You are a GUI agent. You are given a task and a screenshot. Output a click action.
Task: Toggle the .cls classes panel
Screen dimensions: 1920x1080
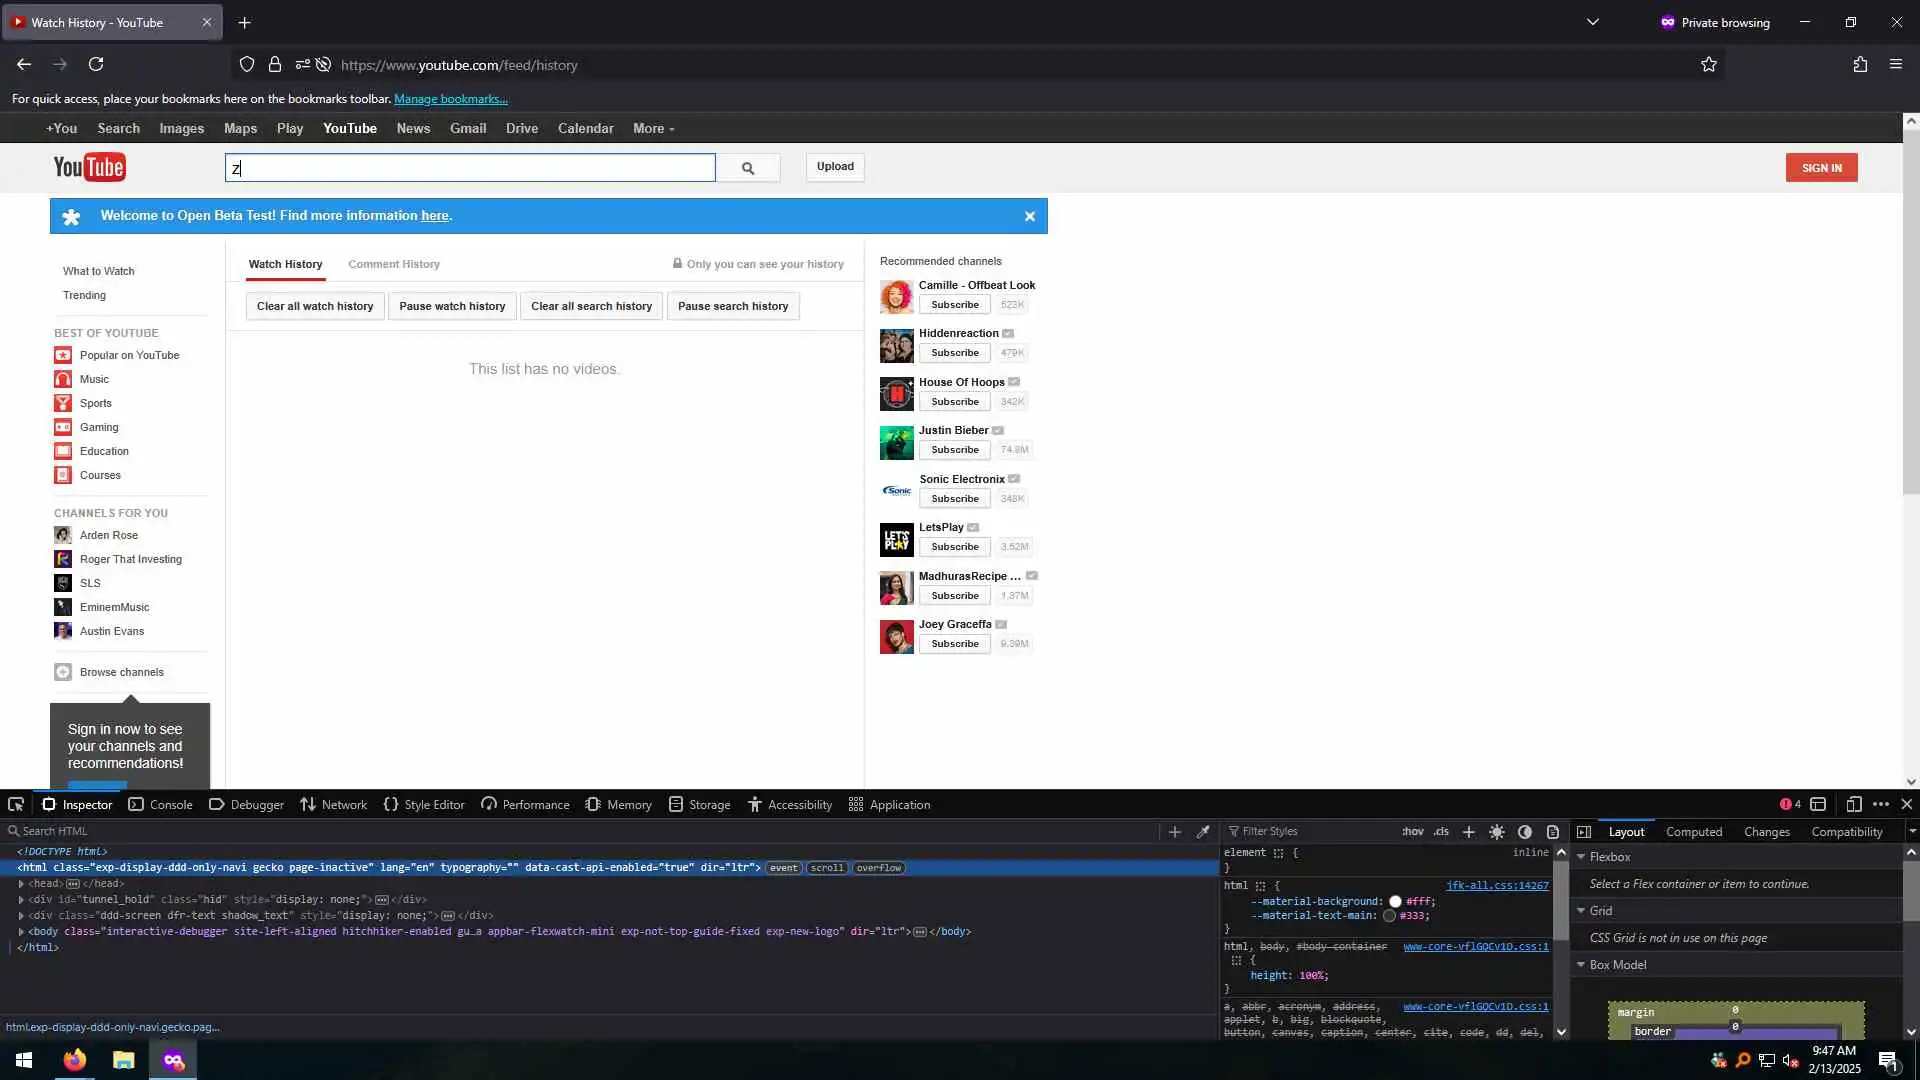(1441, 831)
